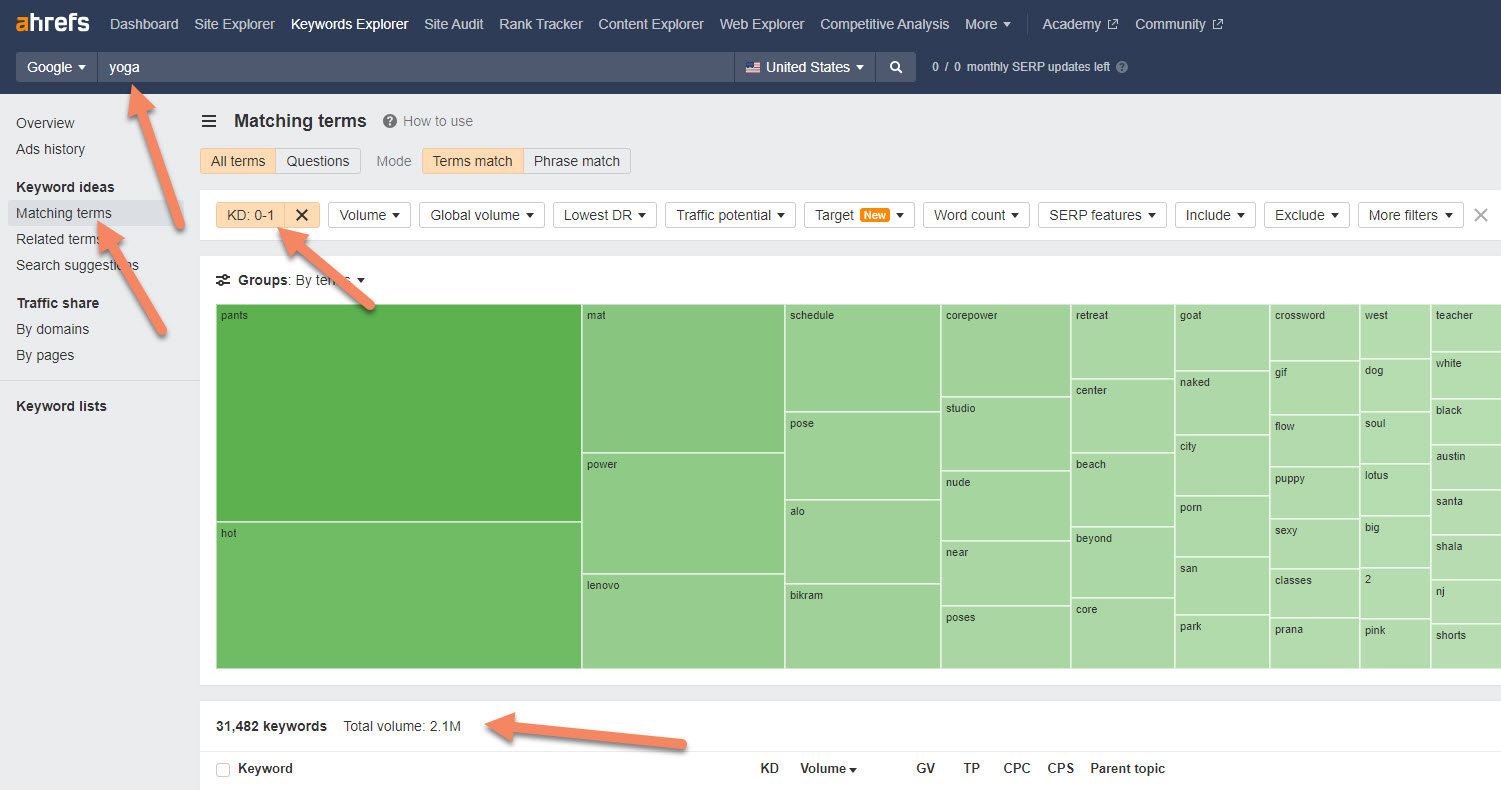Screen dimensions: 1501x790
Task: Open Academy external link
Action: point(1080,24)
